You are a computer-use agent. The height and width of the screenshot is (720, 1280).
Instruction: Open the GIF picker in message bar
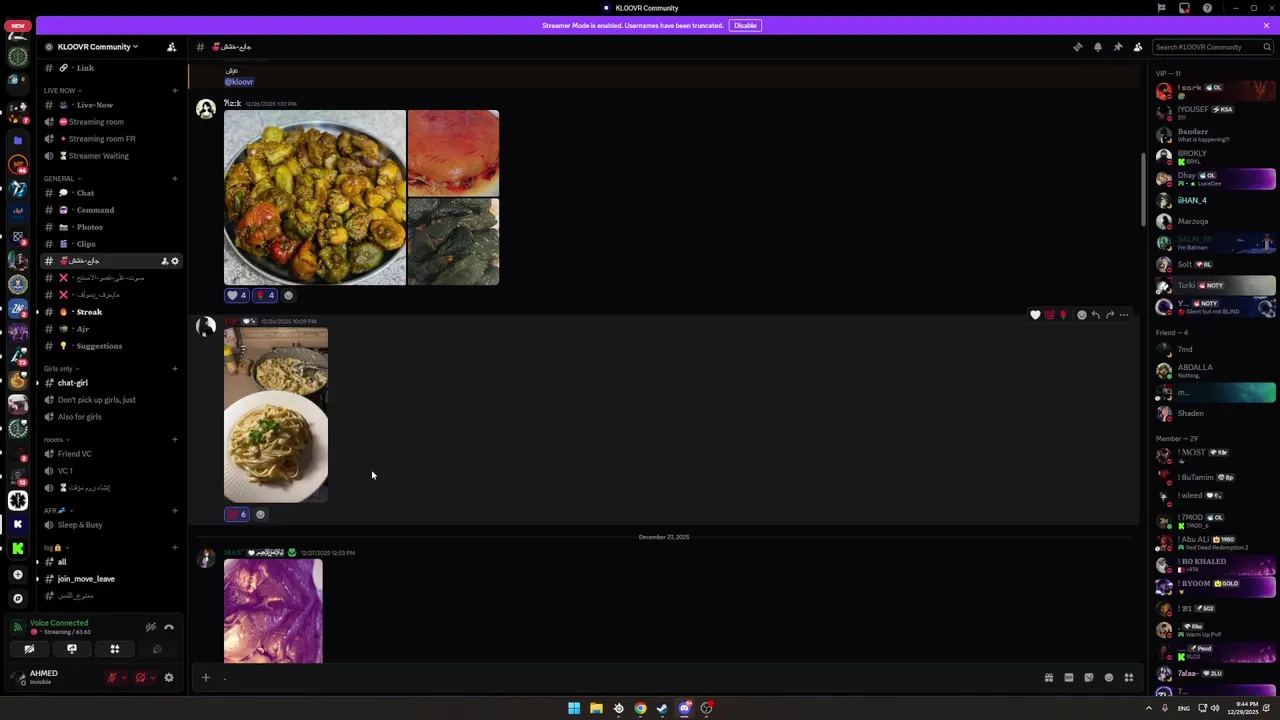1069,678
